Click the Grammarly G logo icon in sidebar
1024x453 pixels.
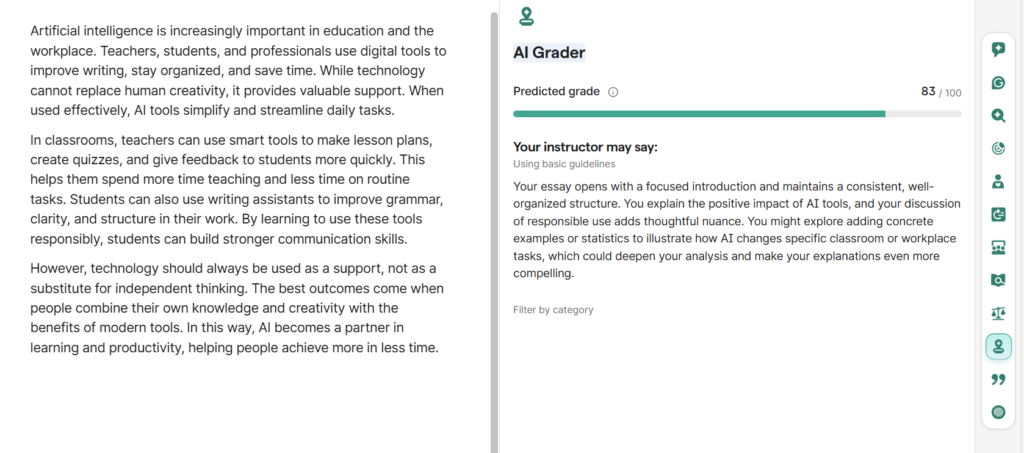click(x=997, y=82)
